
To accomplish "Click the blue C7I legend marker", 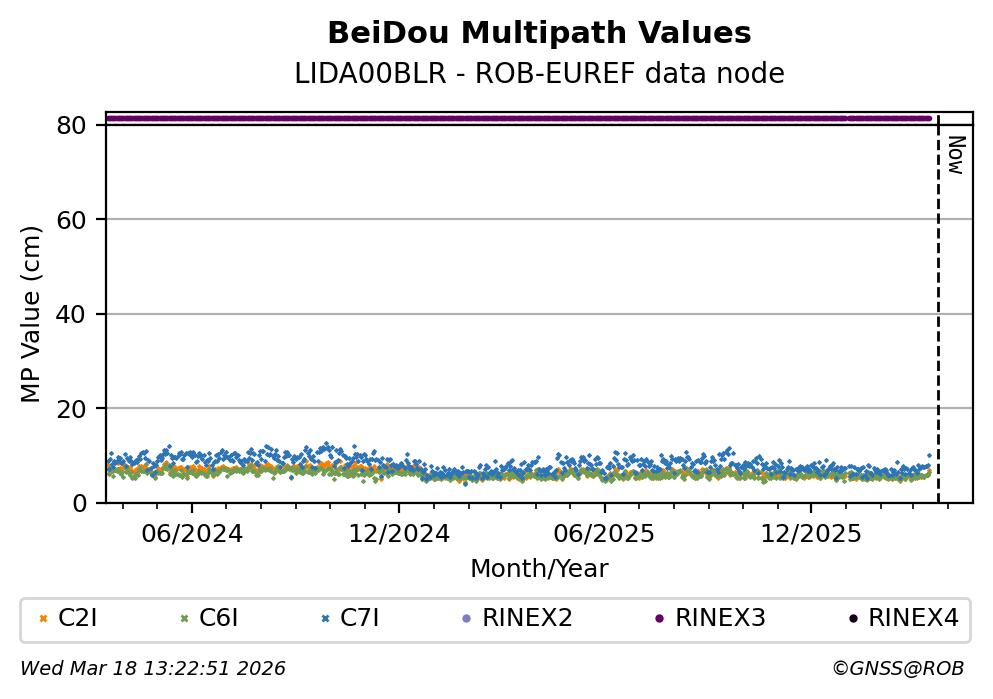I will tap(325, 619).
